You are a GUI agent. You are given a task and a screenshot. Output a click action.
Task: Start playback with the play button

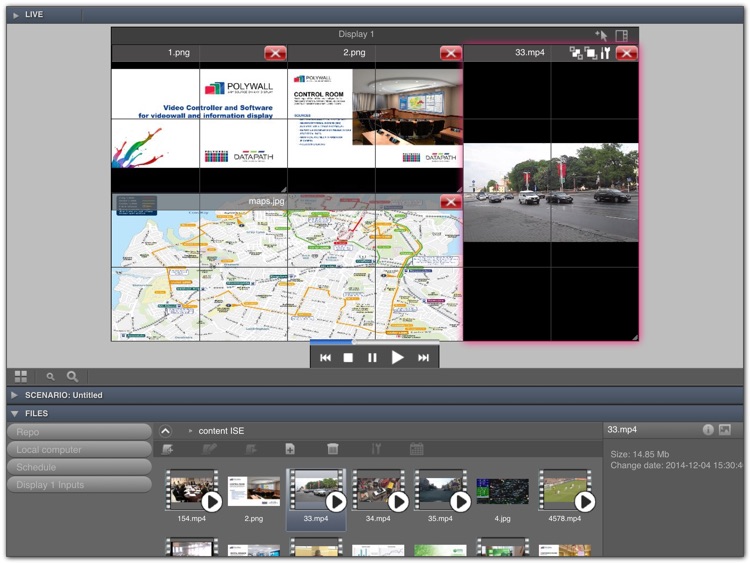point(397,357)
